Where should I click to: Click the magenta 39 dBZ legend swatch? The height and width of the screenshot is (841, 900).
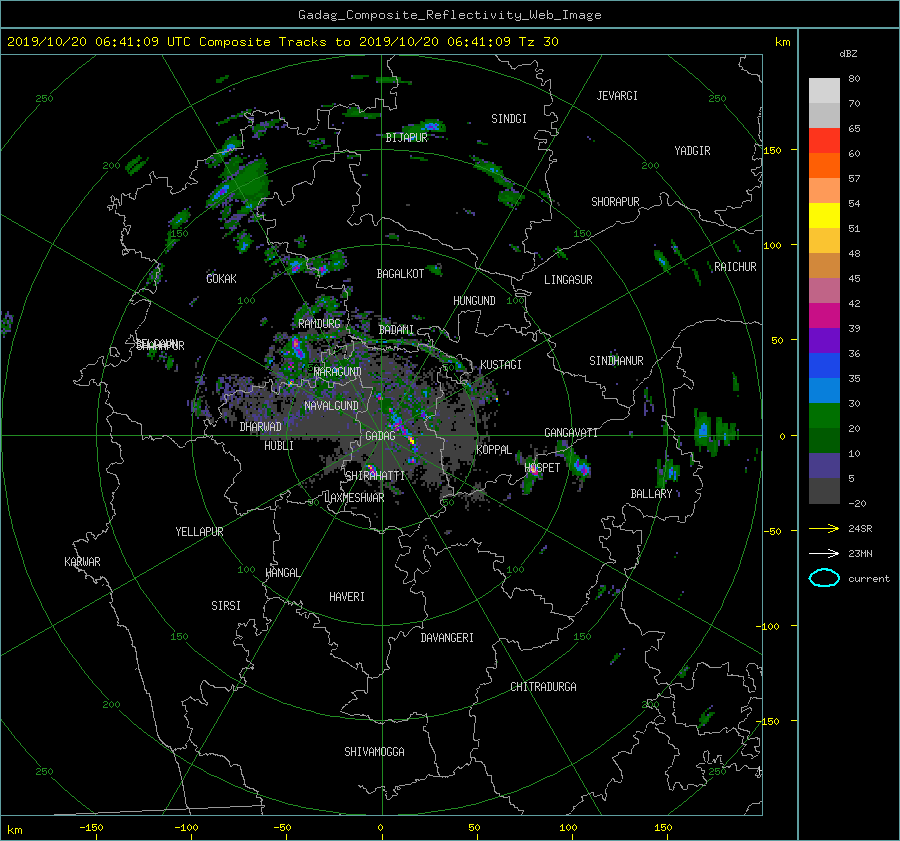[824, 316]
